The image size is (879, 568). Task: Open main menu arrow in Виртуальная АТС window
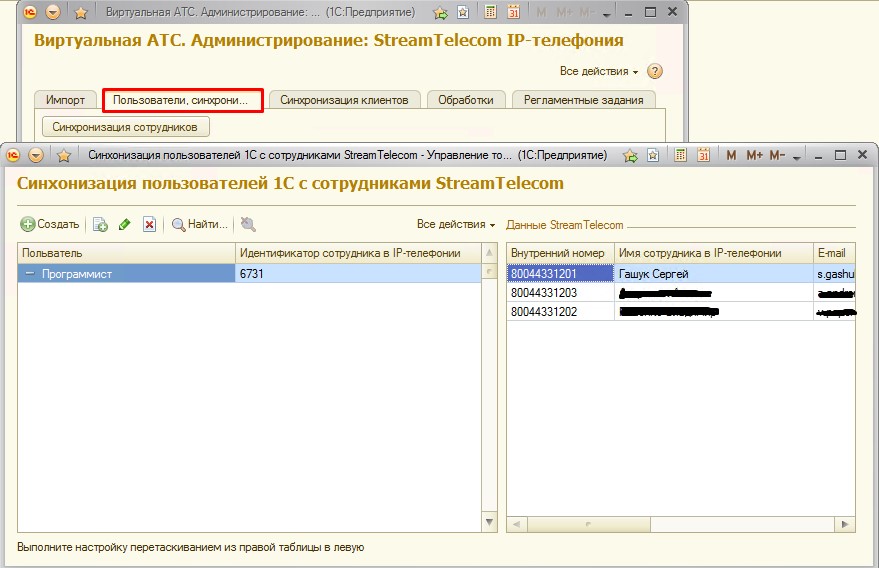coord(53,12)
